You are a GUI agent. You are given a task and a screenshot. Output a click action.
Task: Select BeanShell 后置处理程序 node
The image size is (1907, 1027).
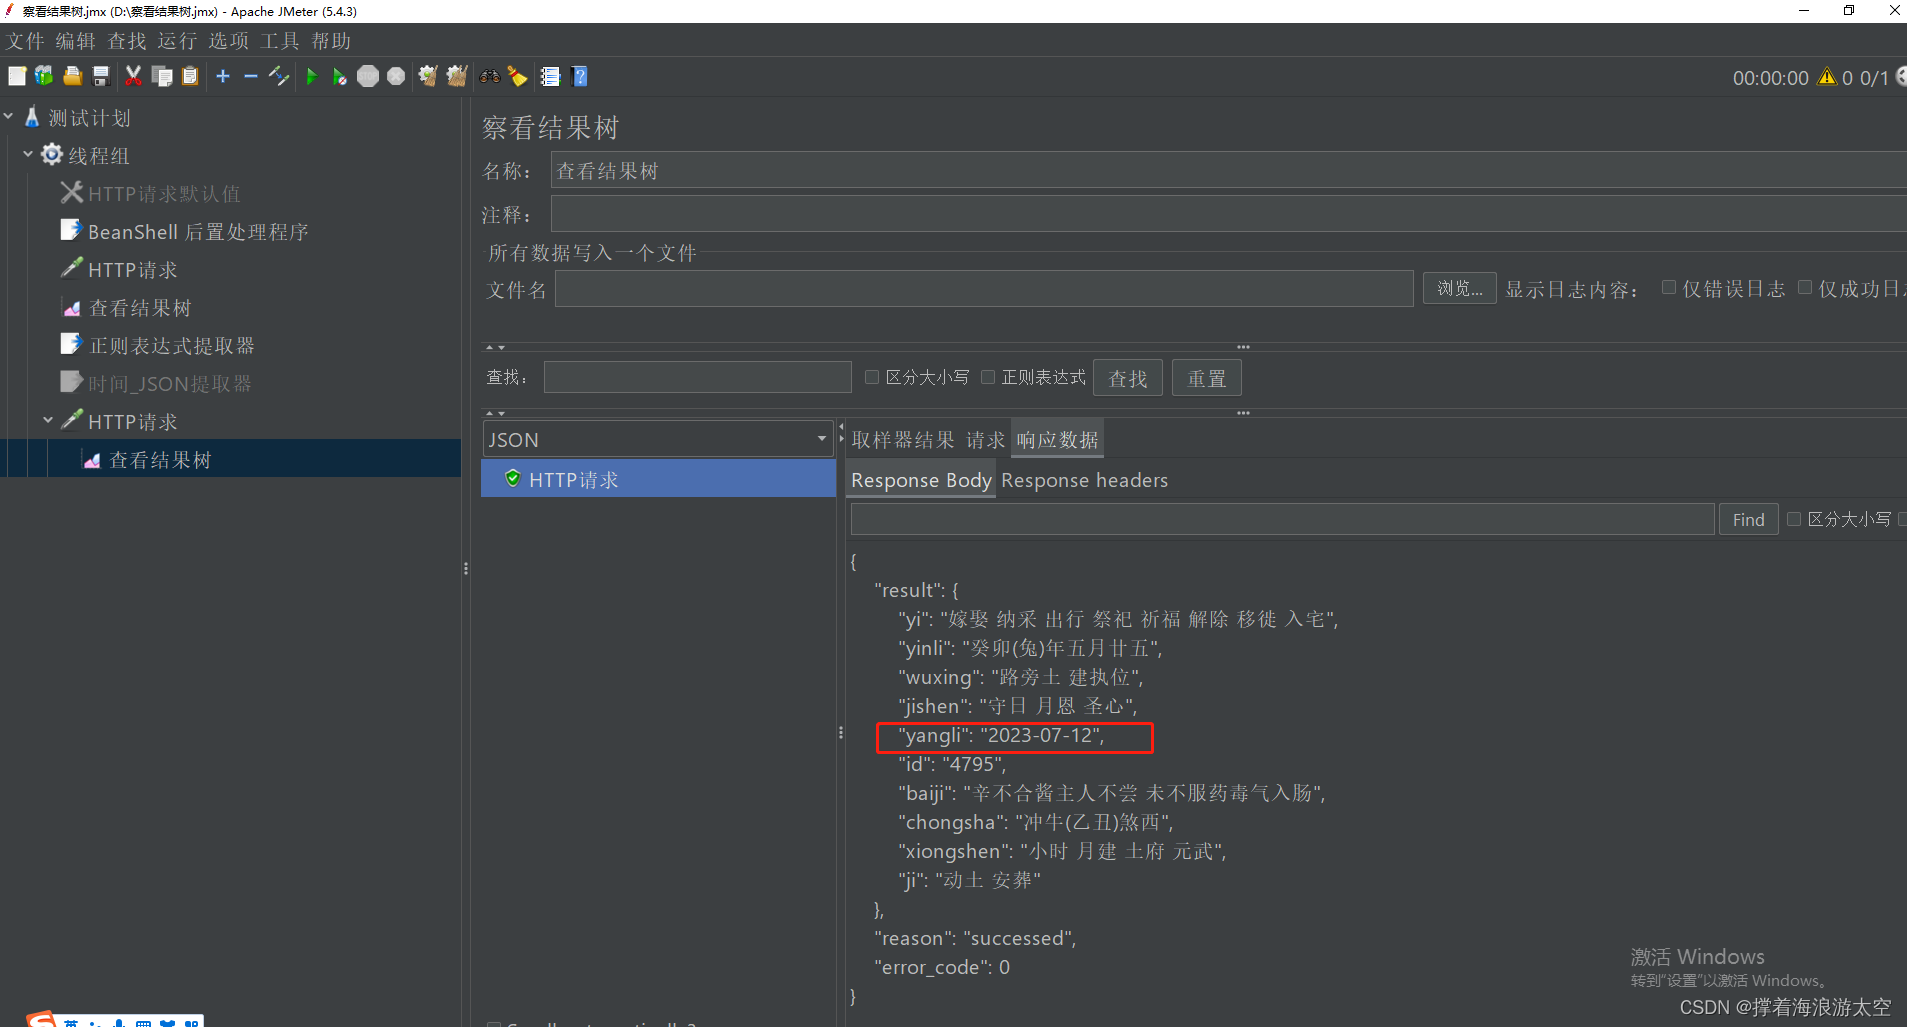[198, 232]
